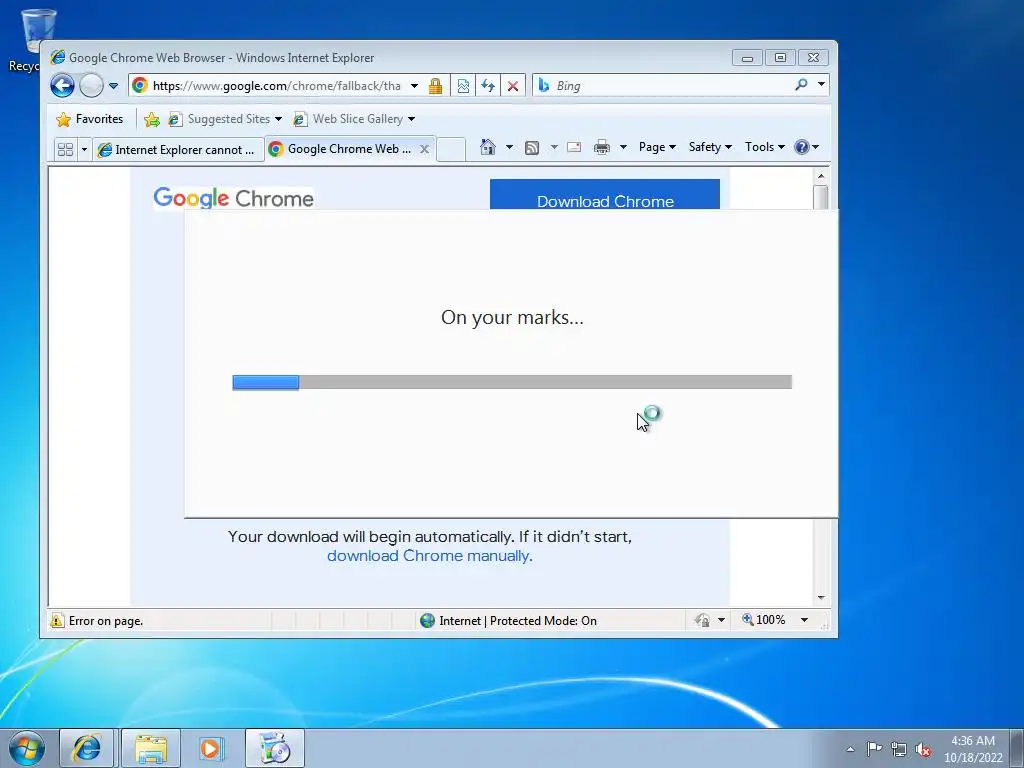
Task: Open Web Slice Gallery link
Action: click(353, 119)
